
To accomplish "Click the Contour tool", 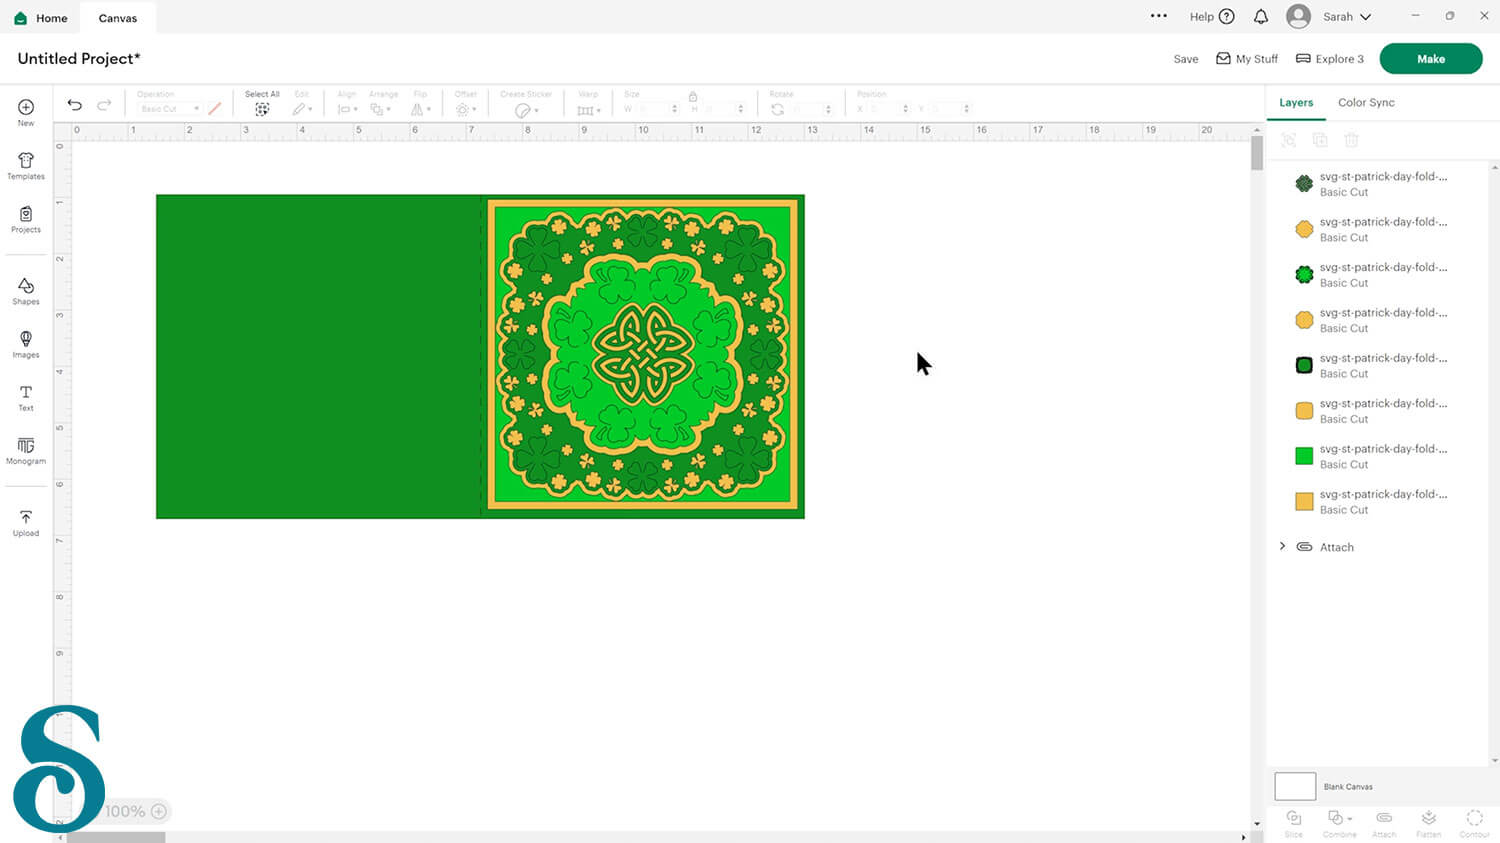I will pos(1474,823).
